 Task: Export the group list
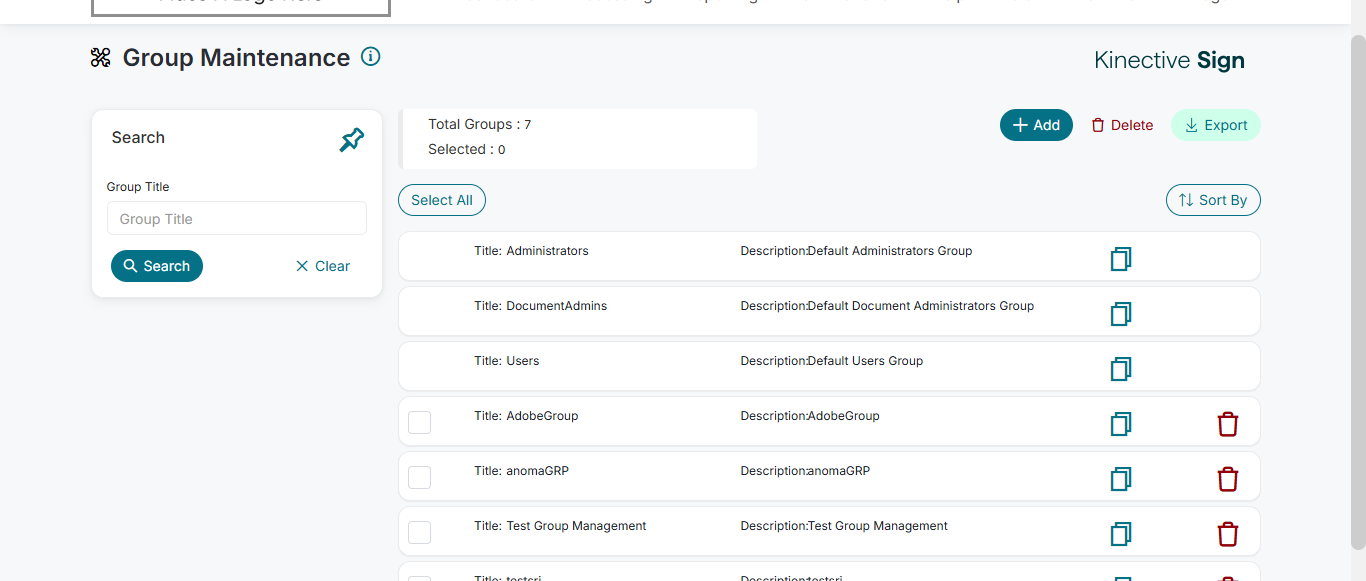point(1215,125)
